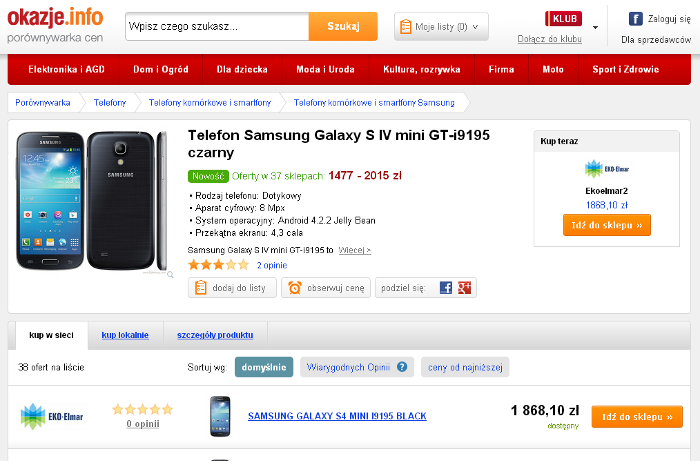Share product on Google Plus icon
700x467 pixels.
coord(464,288)
